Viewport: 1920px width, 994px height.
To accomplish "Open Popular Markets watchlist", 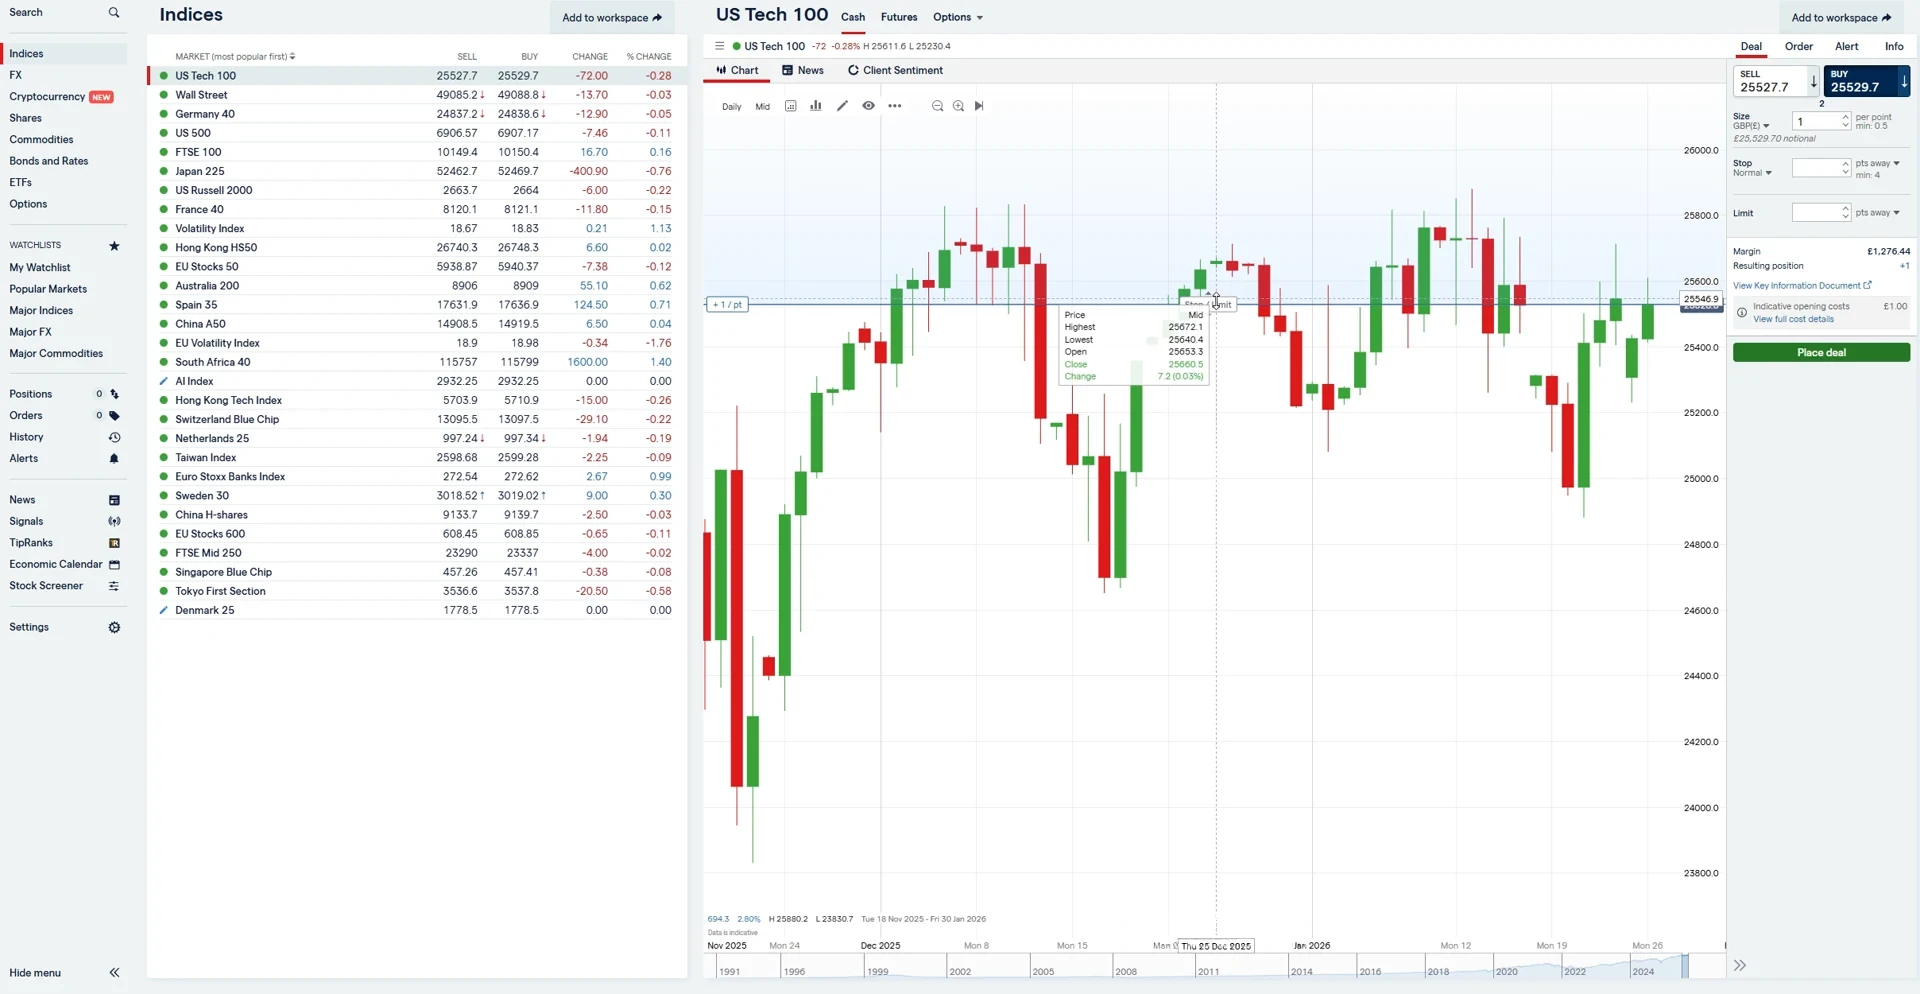I will (x=48, y=290).
